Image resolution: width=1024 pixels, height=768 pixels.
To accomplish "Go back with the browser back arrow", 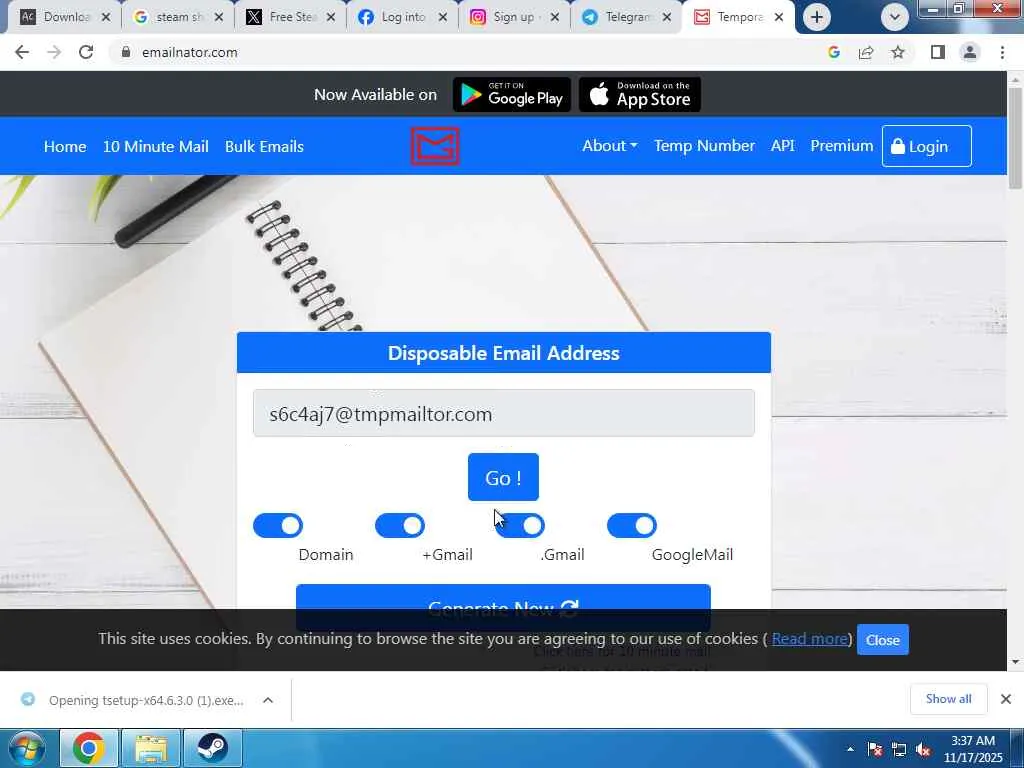I will (22, 52).
